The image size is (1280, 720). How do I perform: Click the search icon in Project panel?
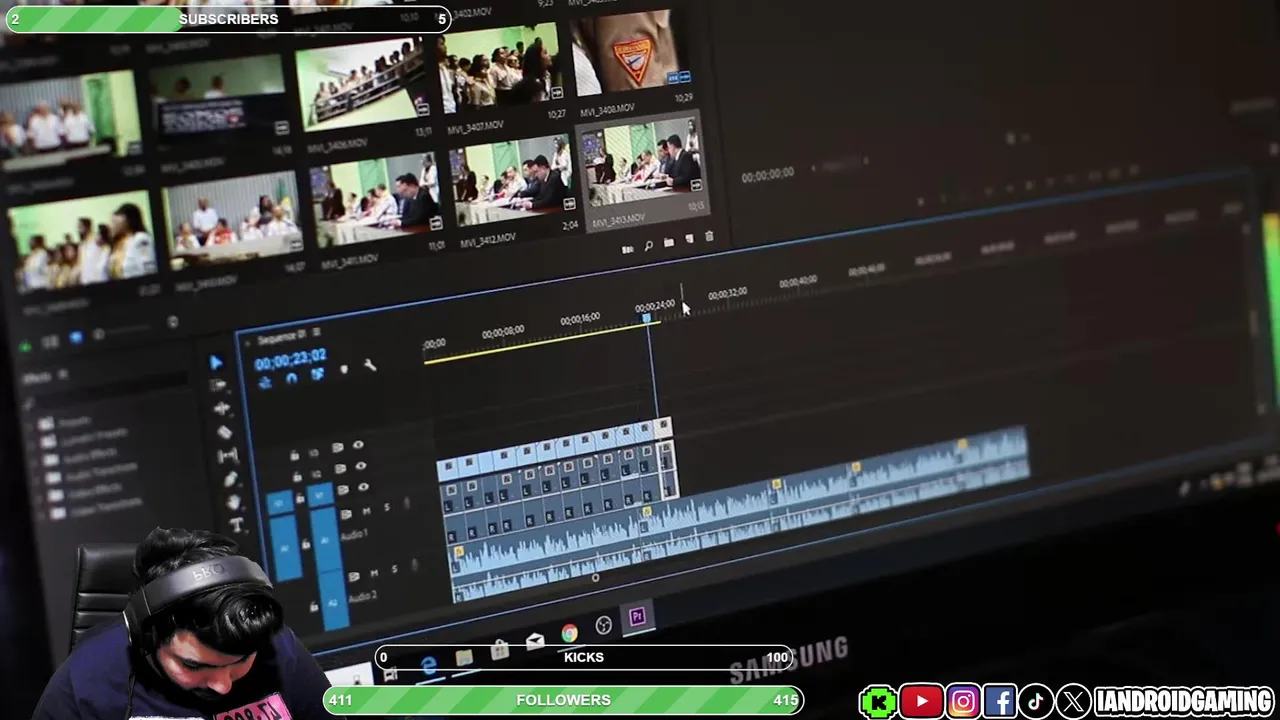coord(648,246)
